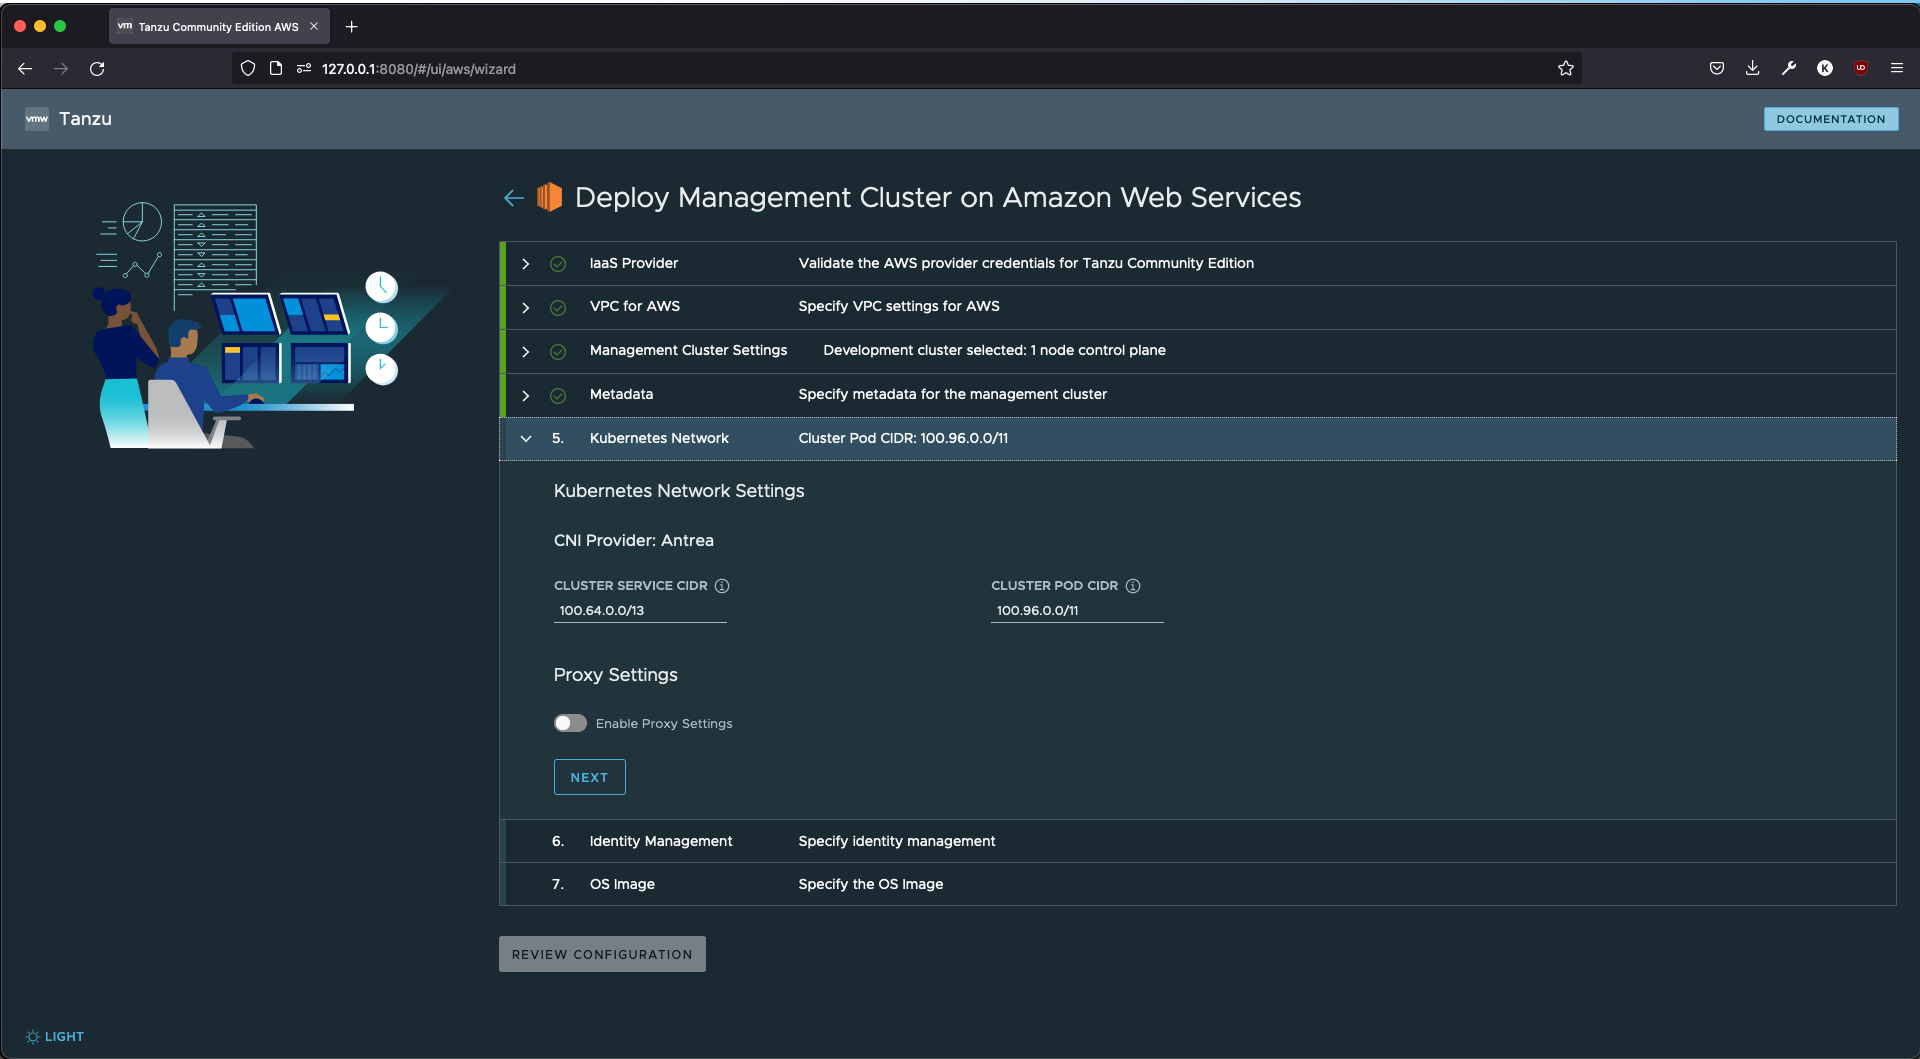The width and height of the screenshot is (1920, 1059).
Task: Click 'Specify the OS Image' description
Action: pyautogui.click(x=871, y=884)
